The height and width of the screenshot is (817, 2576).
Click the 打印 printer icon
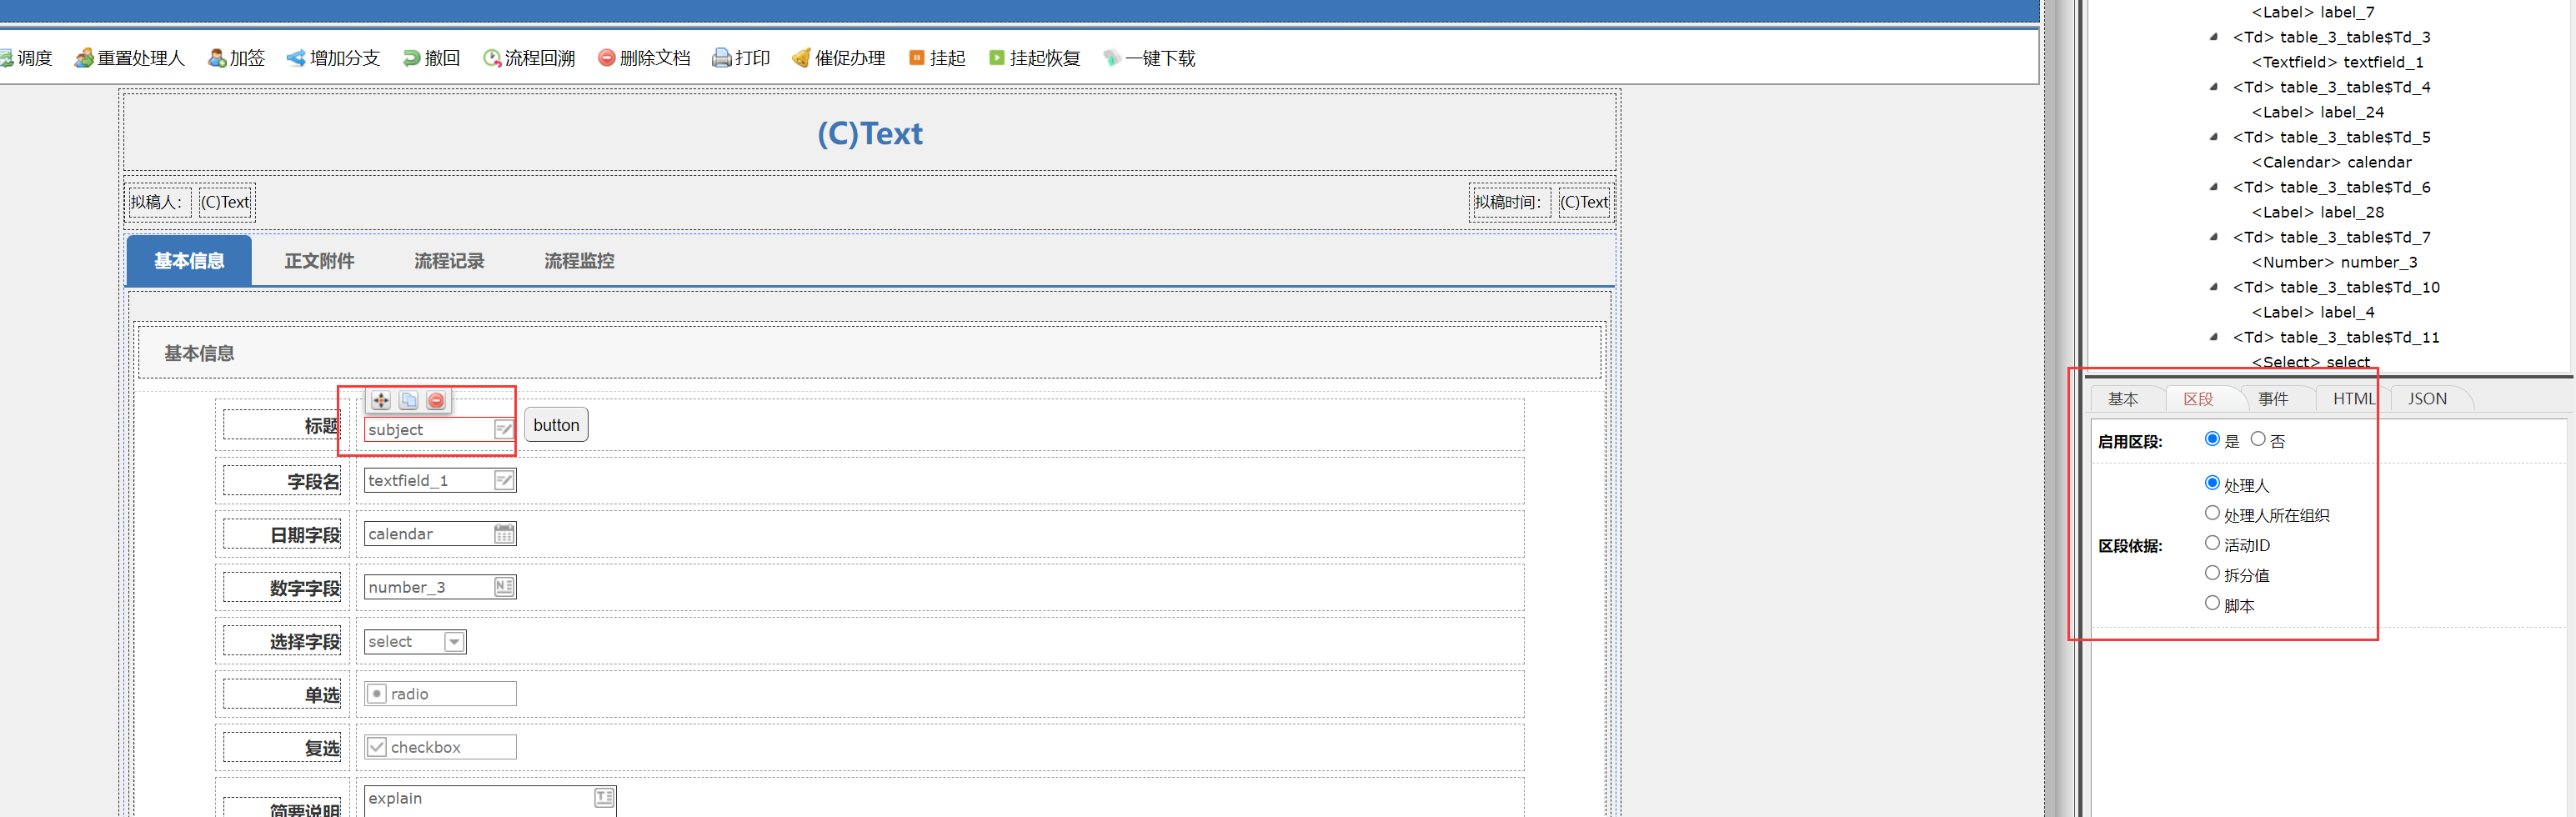722,58
